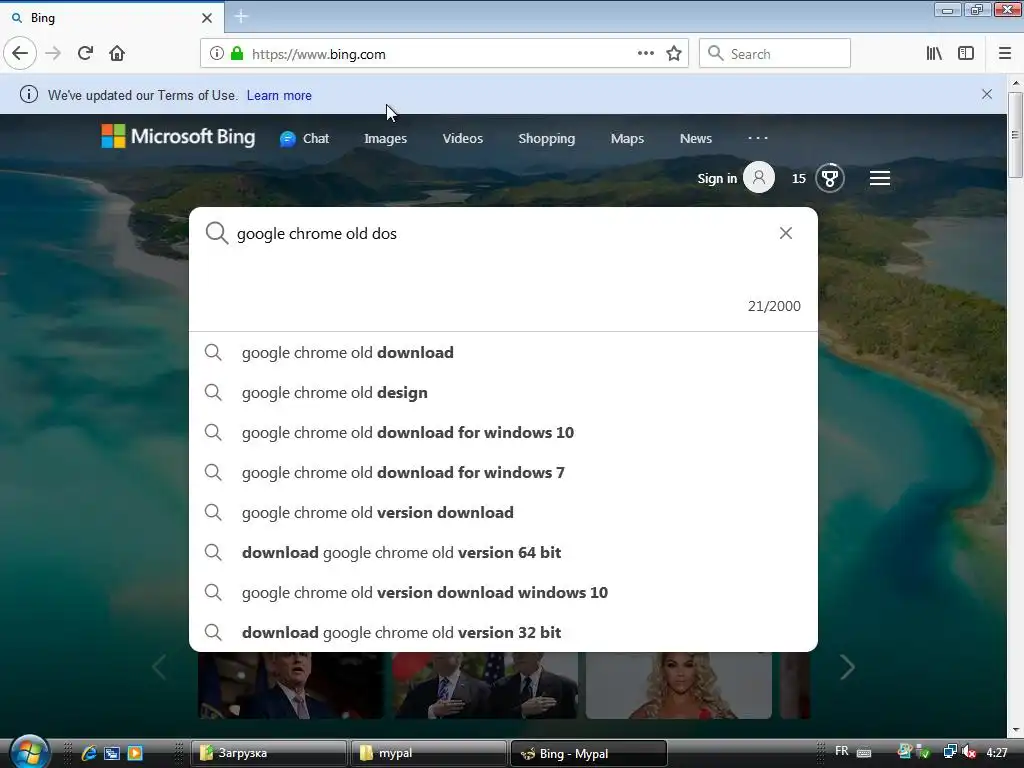The height and width of the screenshot is (768, 1024).
Task: Pick suggestion old download for windows 10
Action: click(x=503, y=432)
